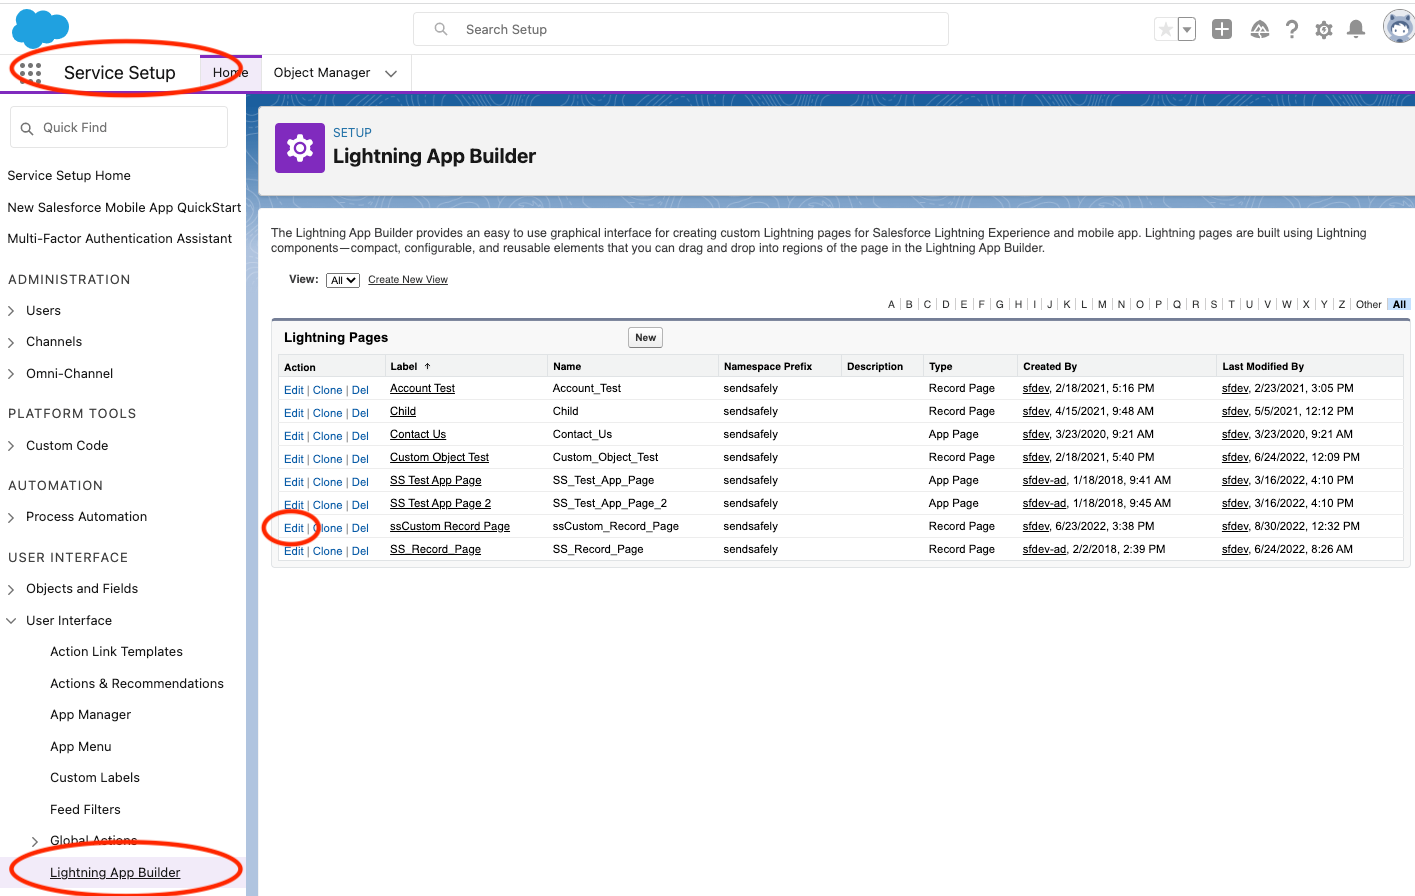Clone the SS_Record_Page row

(327, 551)
